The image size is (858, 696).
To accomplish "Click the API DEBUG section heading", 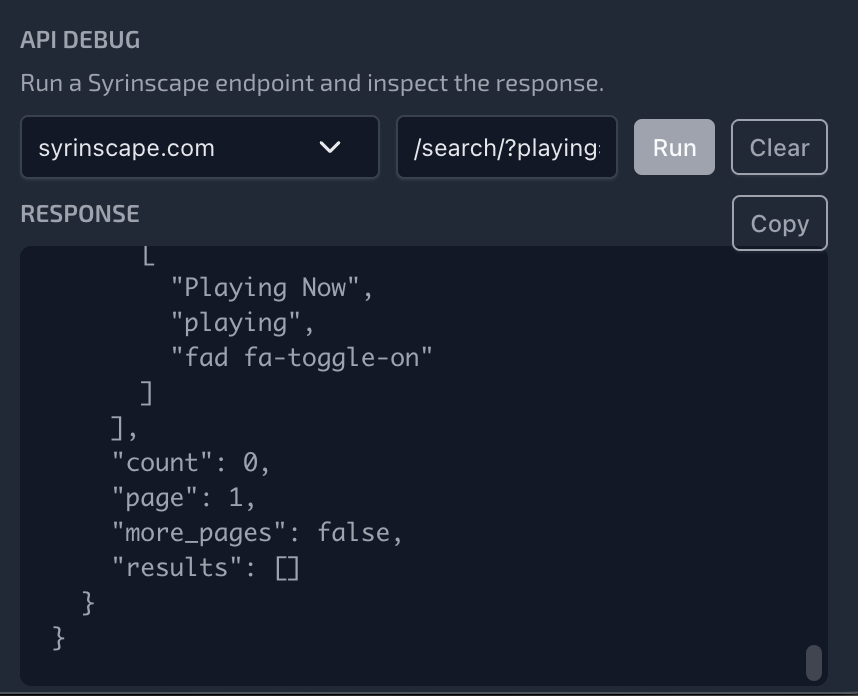I will coord(80,41).
